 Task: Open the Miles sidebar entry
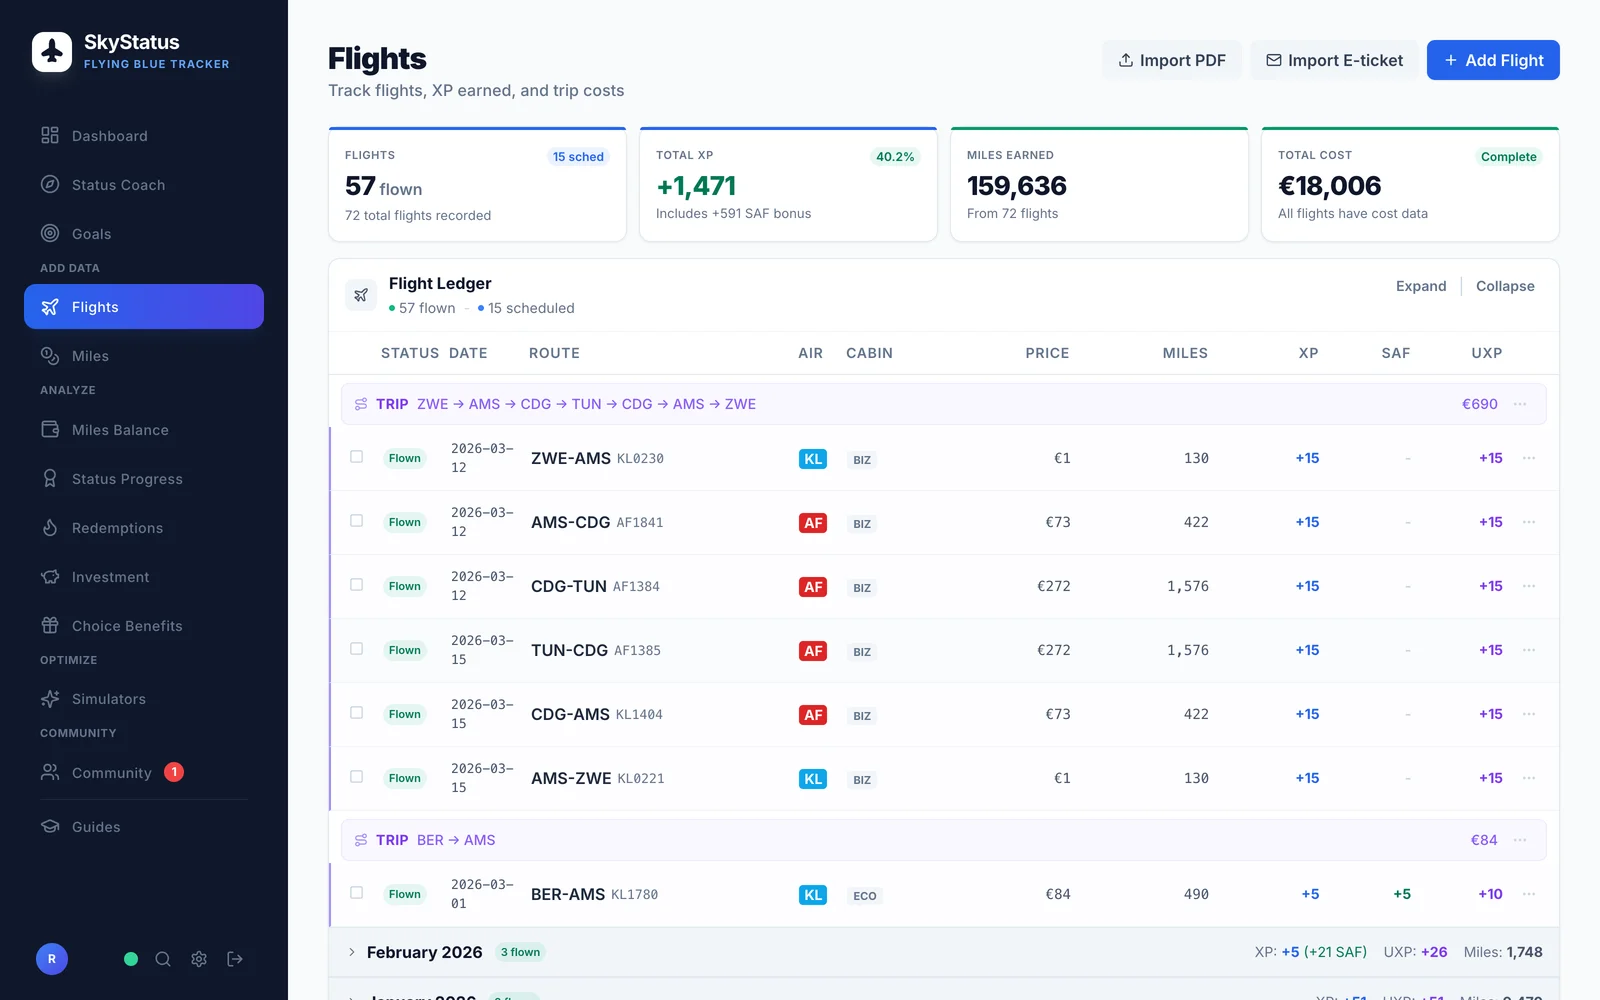coord(144,356)
